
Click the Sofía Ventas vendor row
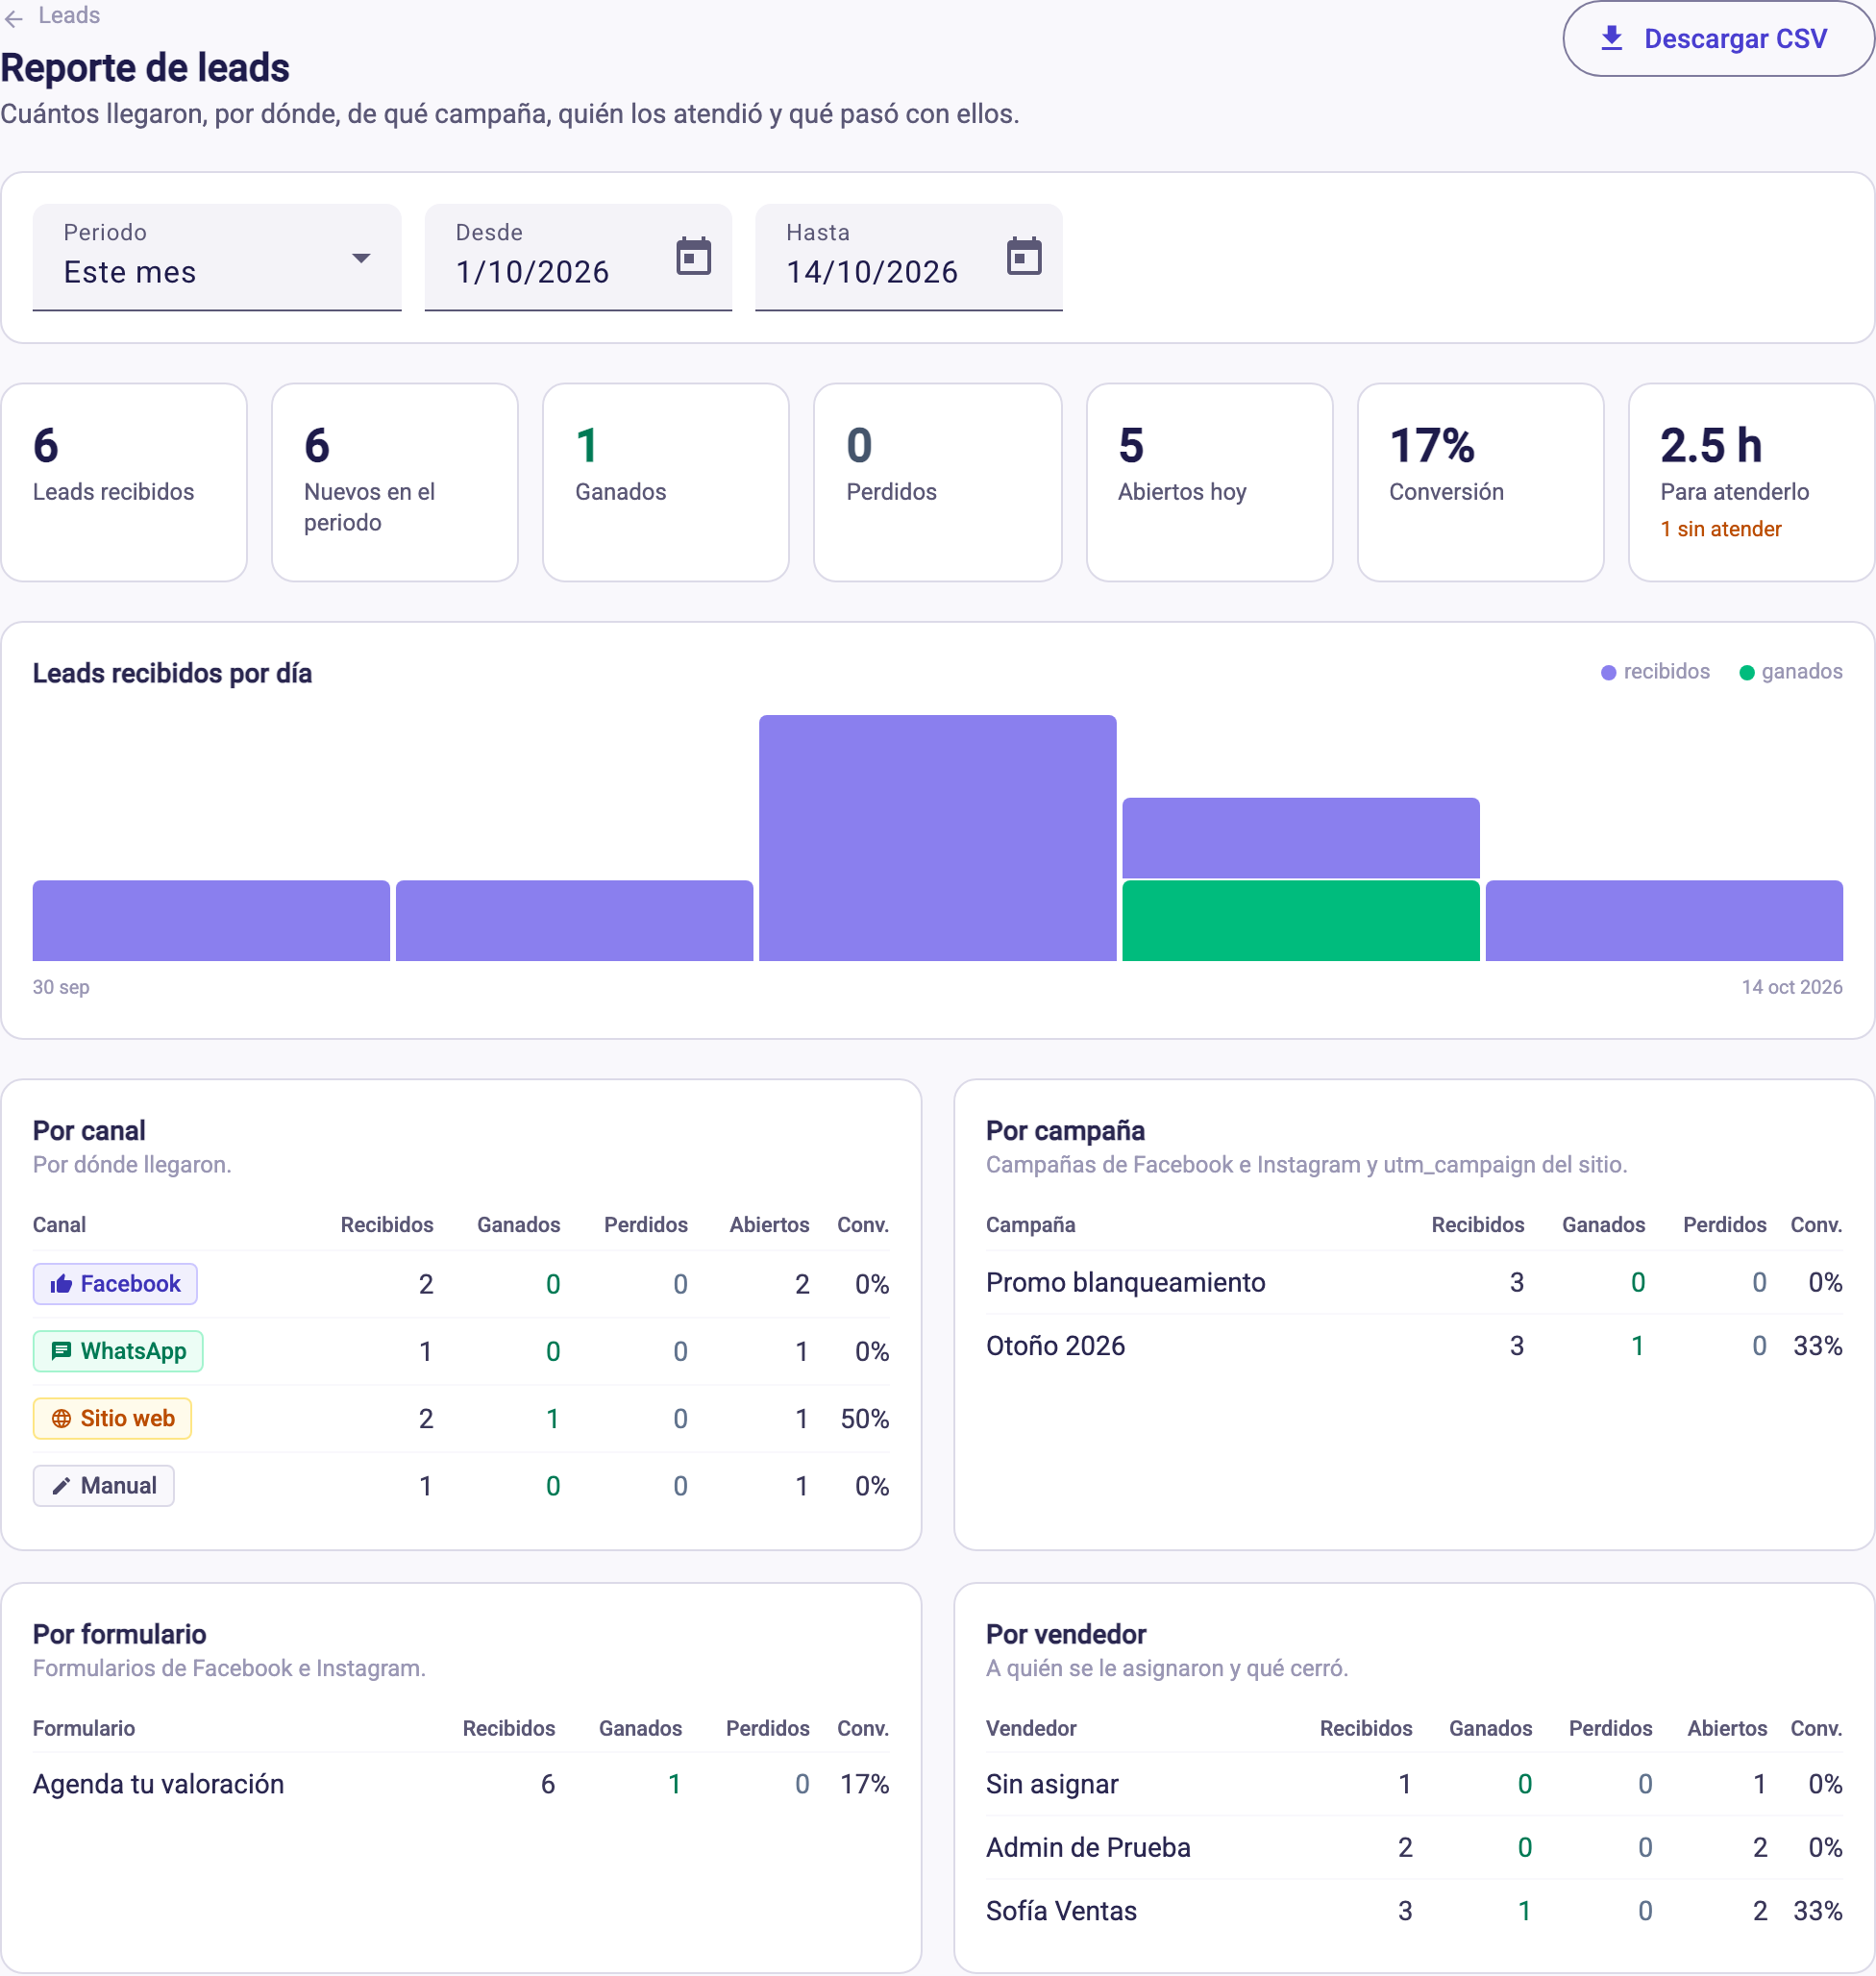click(1414, 1911)
